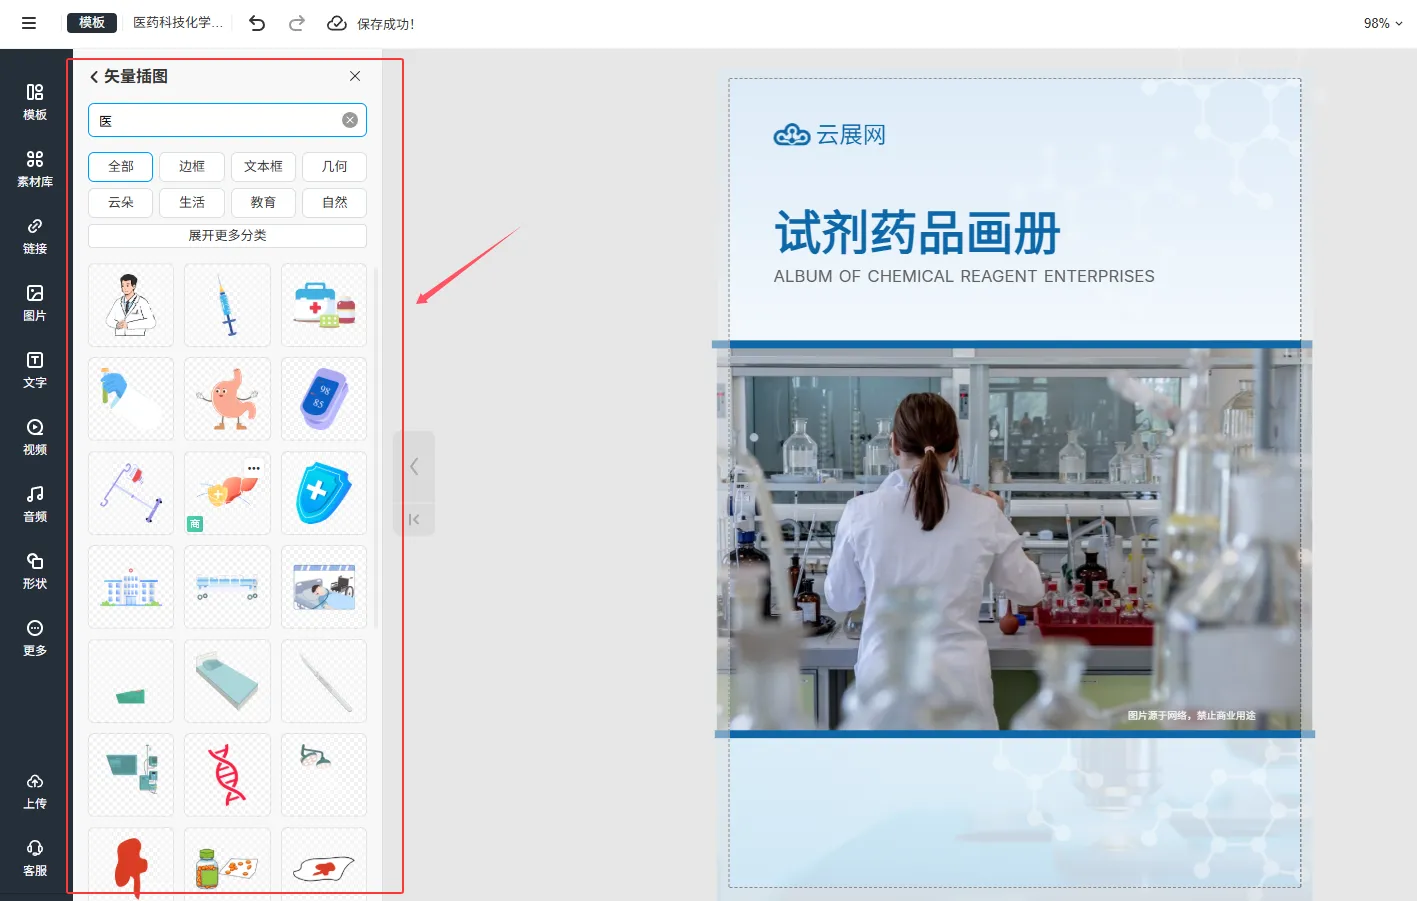1417x901 pixels.
Task: Go back from 矢量插图 panel
Action: pos(95,76)
